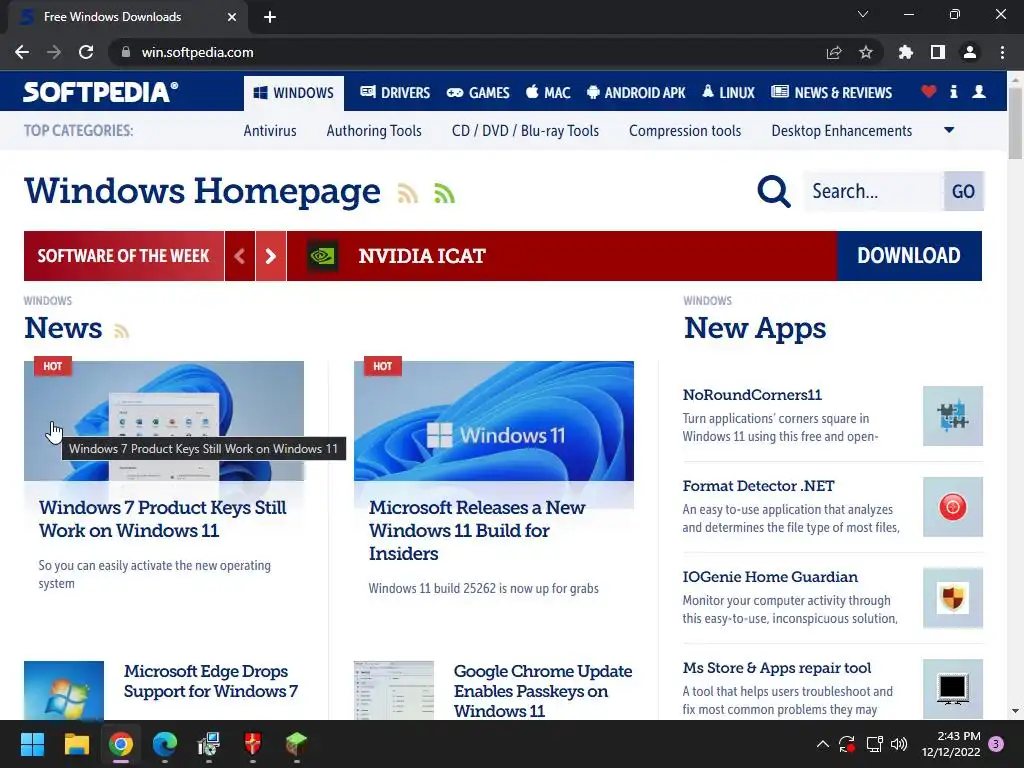The width and height of the screenshot is (1024, 768).
Task: Open the Minecraft block icon on taskbar
Action: coord(296,744)
